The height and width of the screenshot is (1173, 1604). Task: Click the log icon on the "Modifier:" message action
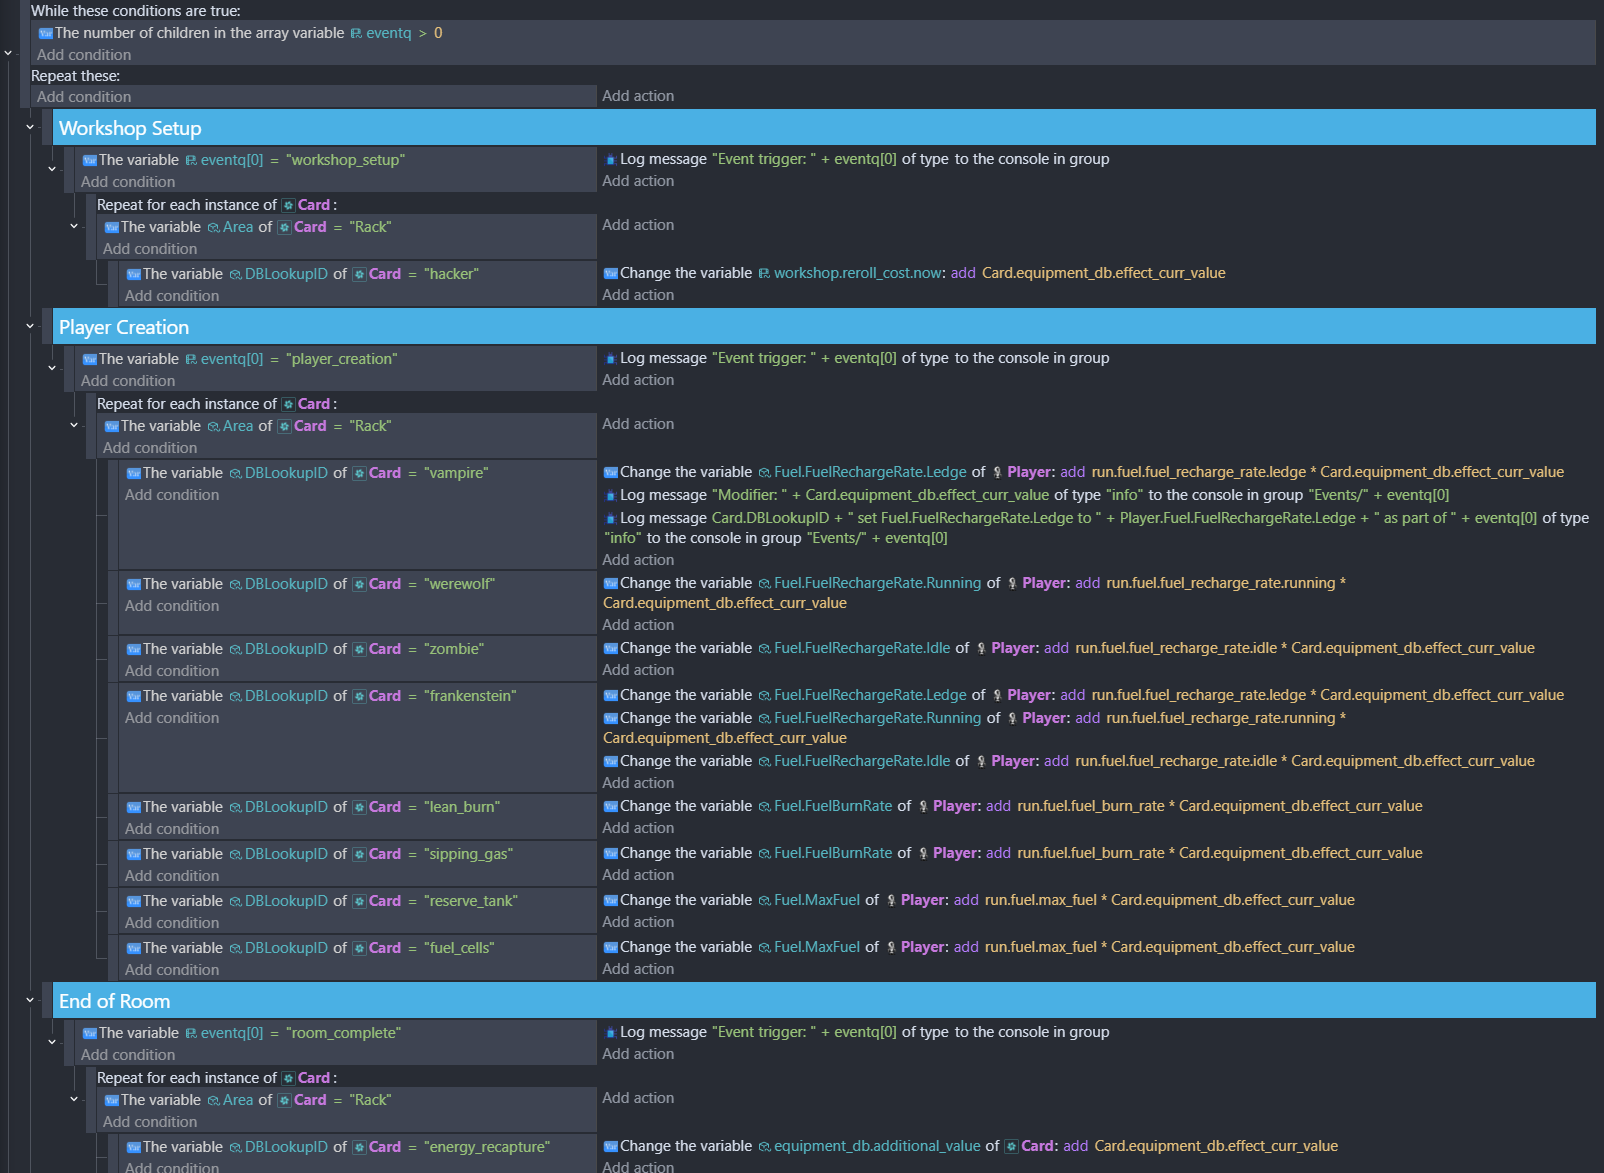coord(610,495)
